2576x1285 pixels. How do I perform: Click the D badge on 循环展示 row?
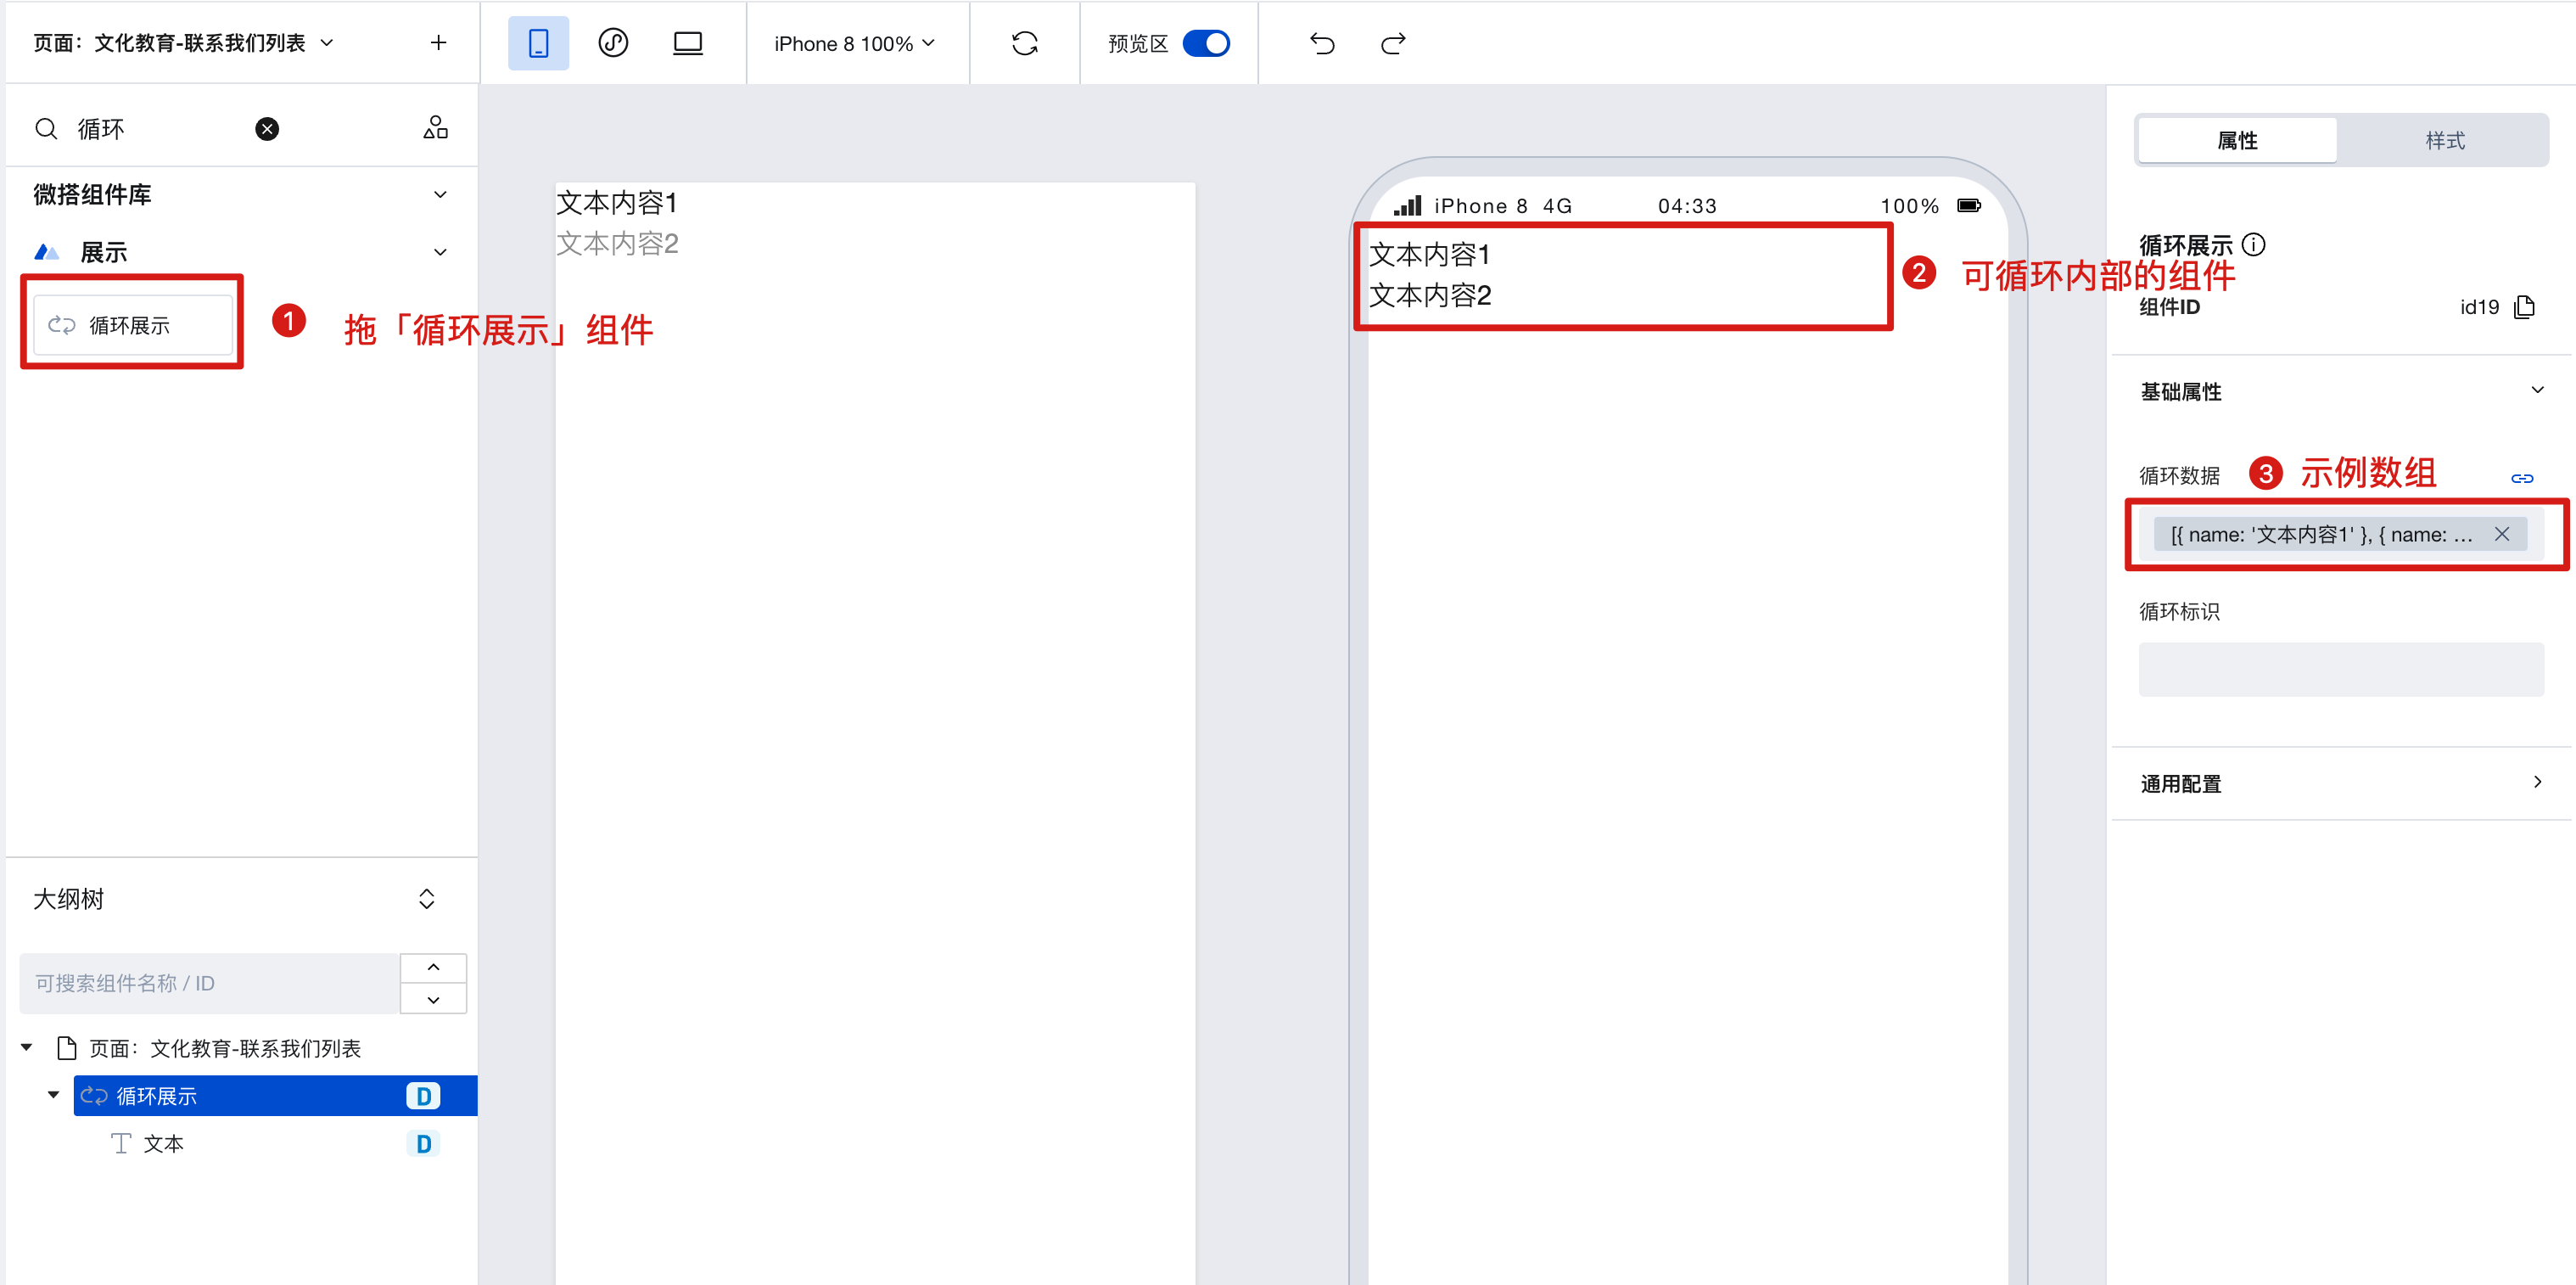point(423,1096)
